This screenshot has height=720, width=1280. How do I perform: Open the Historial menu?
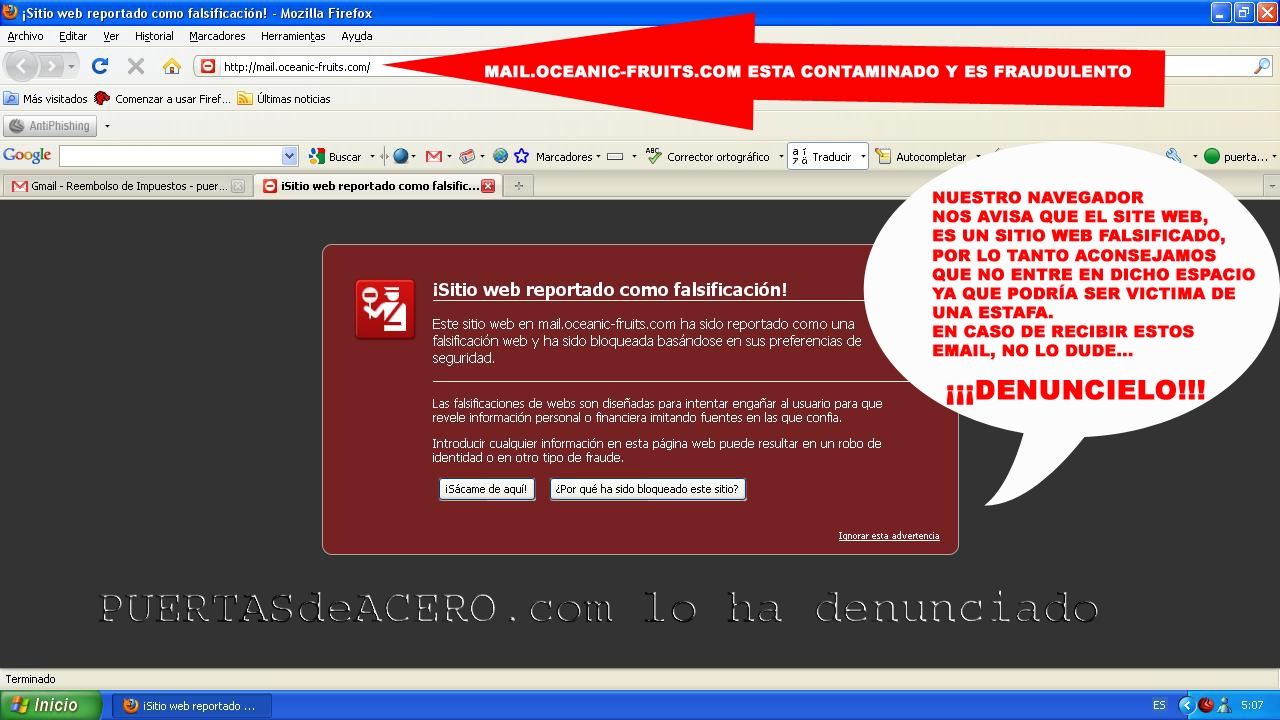click(x=154, y=36)
